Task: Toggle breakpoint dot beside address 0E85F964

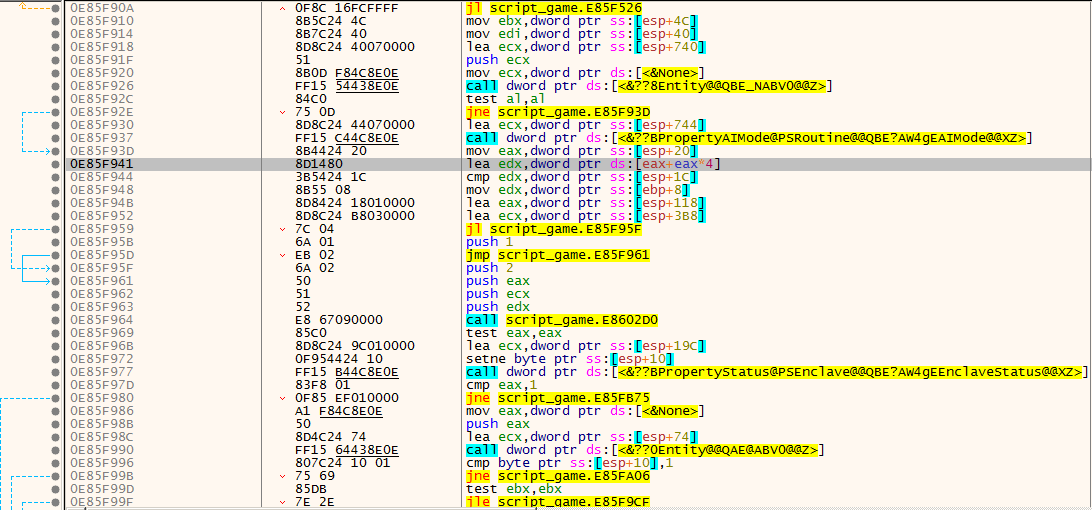Action: tap(55, 320)
